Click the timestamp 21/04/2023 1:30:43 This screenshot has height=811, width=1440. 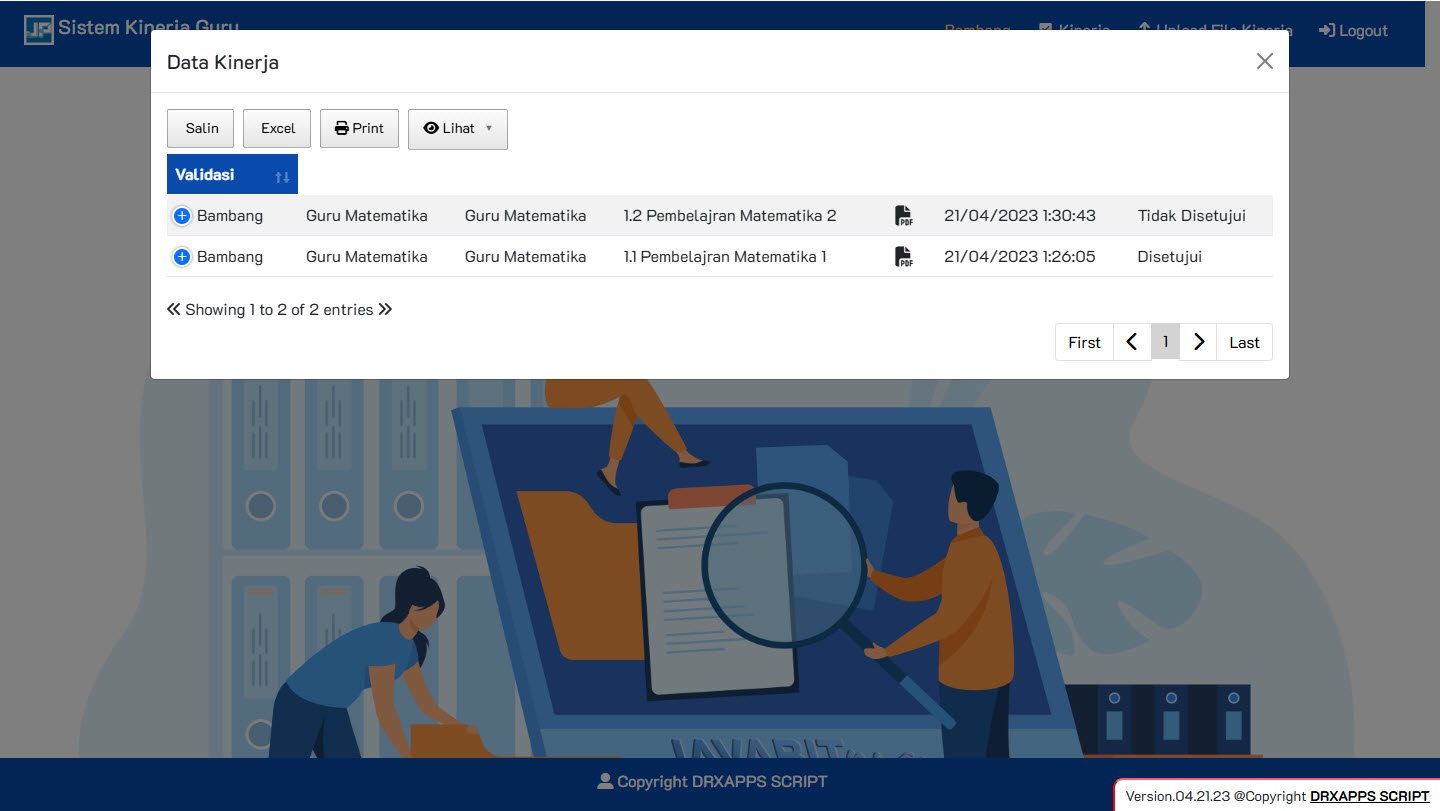pyautogui.click(x=1019, y=216)
